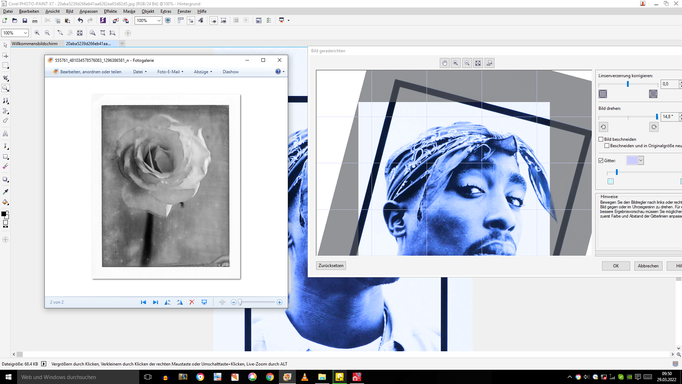682x384 pixels.
Task: Click the fit-to-window icon in straighten dialog
Action: point(478,63)
